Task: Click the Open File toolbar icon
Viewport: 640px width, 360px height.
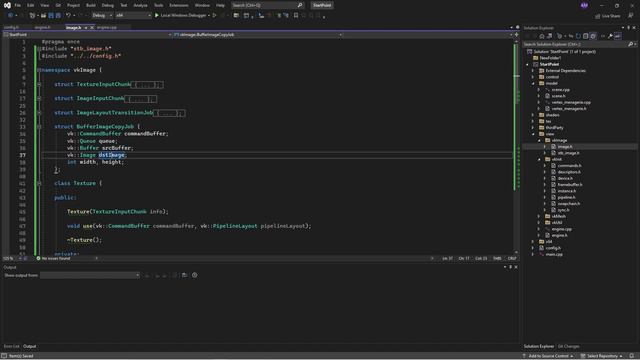Action: (x=43, y=16)
